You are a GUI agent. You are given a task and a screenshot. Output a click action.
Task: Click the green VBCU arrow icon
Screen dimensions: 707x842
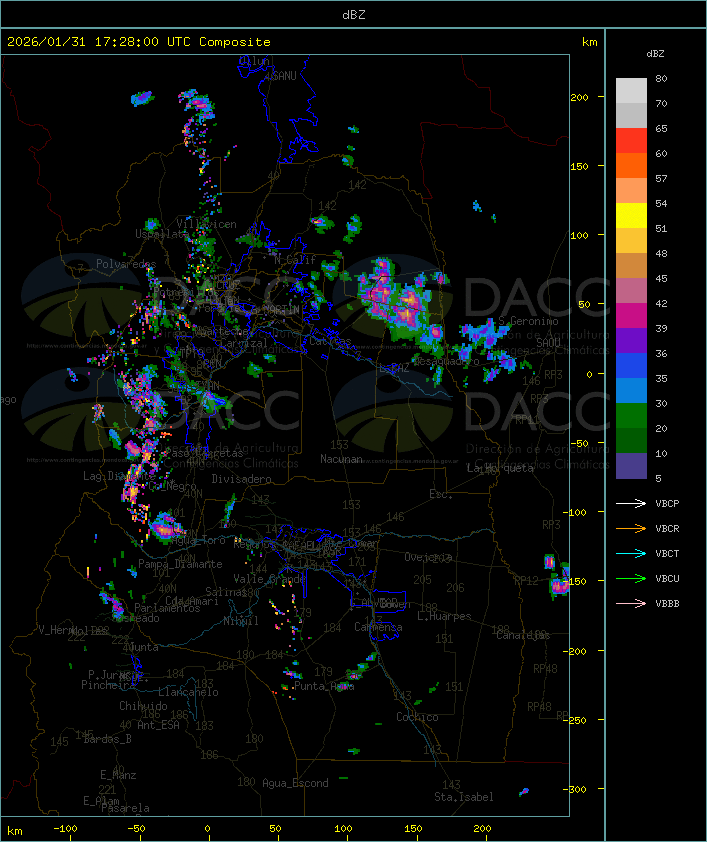[x=632, y=578]
